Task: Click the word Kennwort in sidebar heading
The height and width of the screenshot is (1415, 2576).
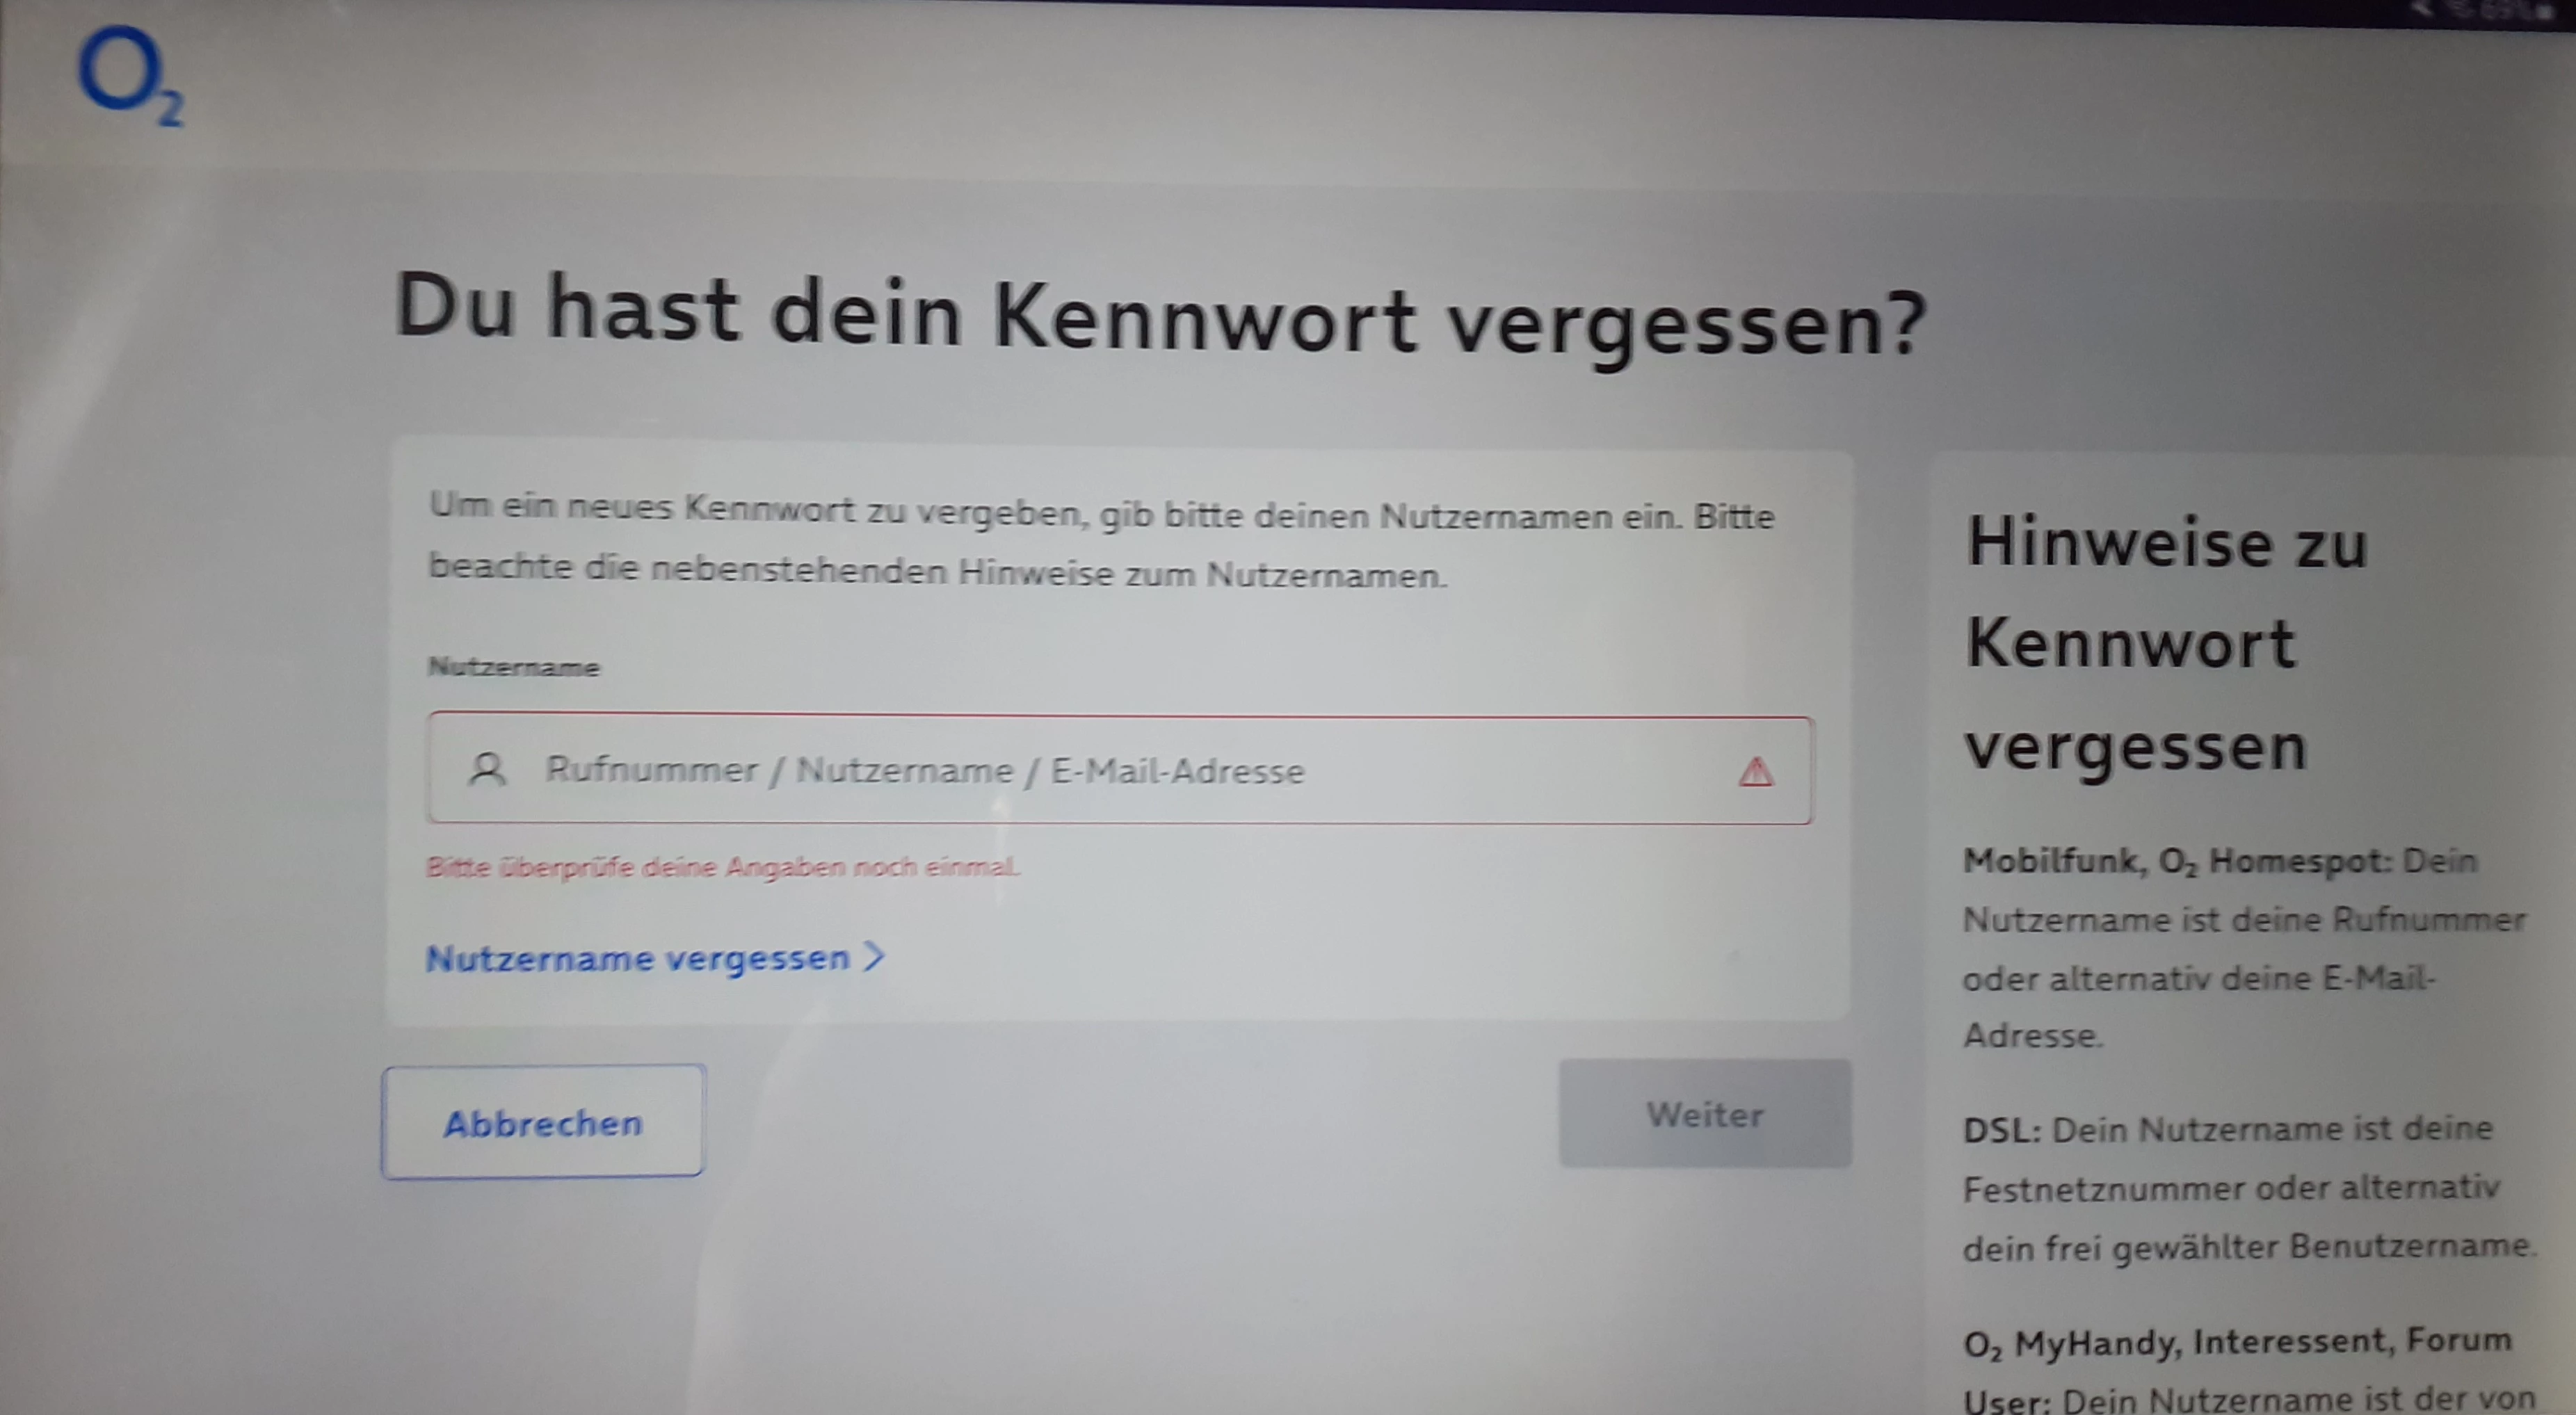Action: click(x=2130, y=643)
